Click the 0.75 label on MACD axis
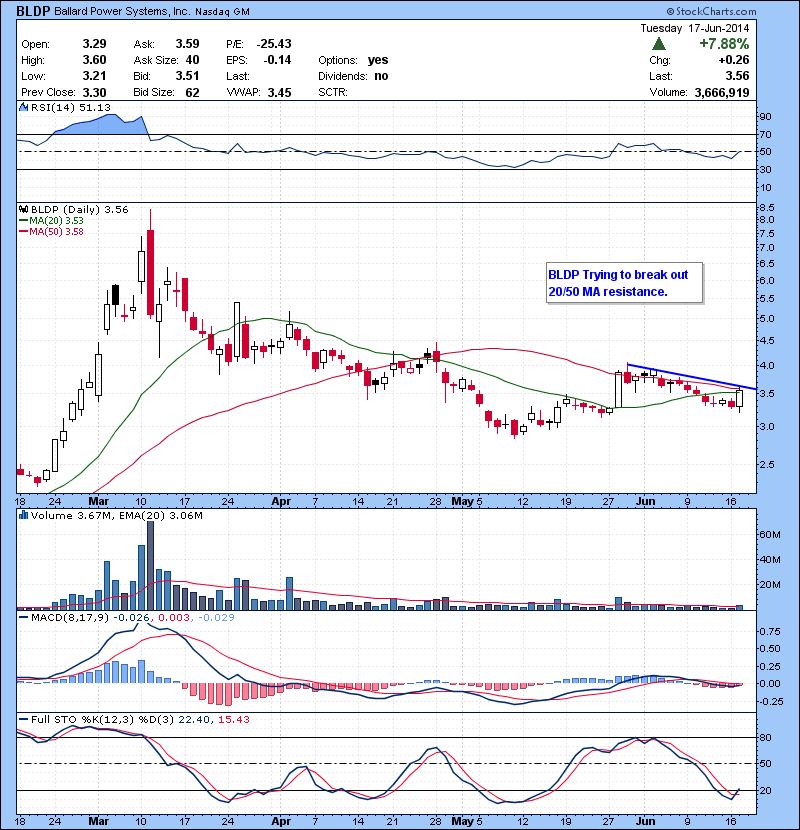 [770, 631]
